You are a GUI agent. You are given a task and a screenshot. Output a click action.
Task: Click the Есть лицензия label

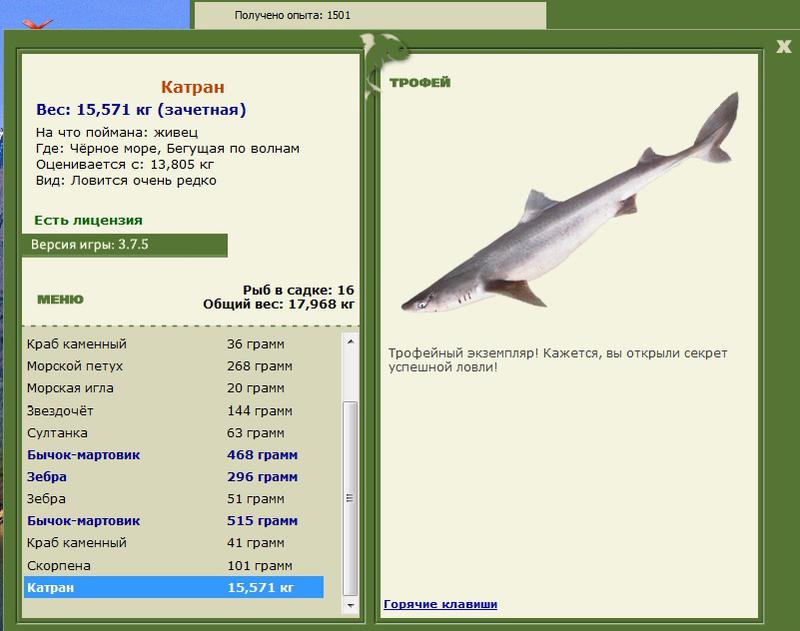[x=88, y=220]
